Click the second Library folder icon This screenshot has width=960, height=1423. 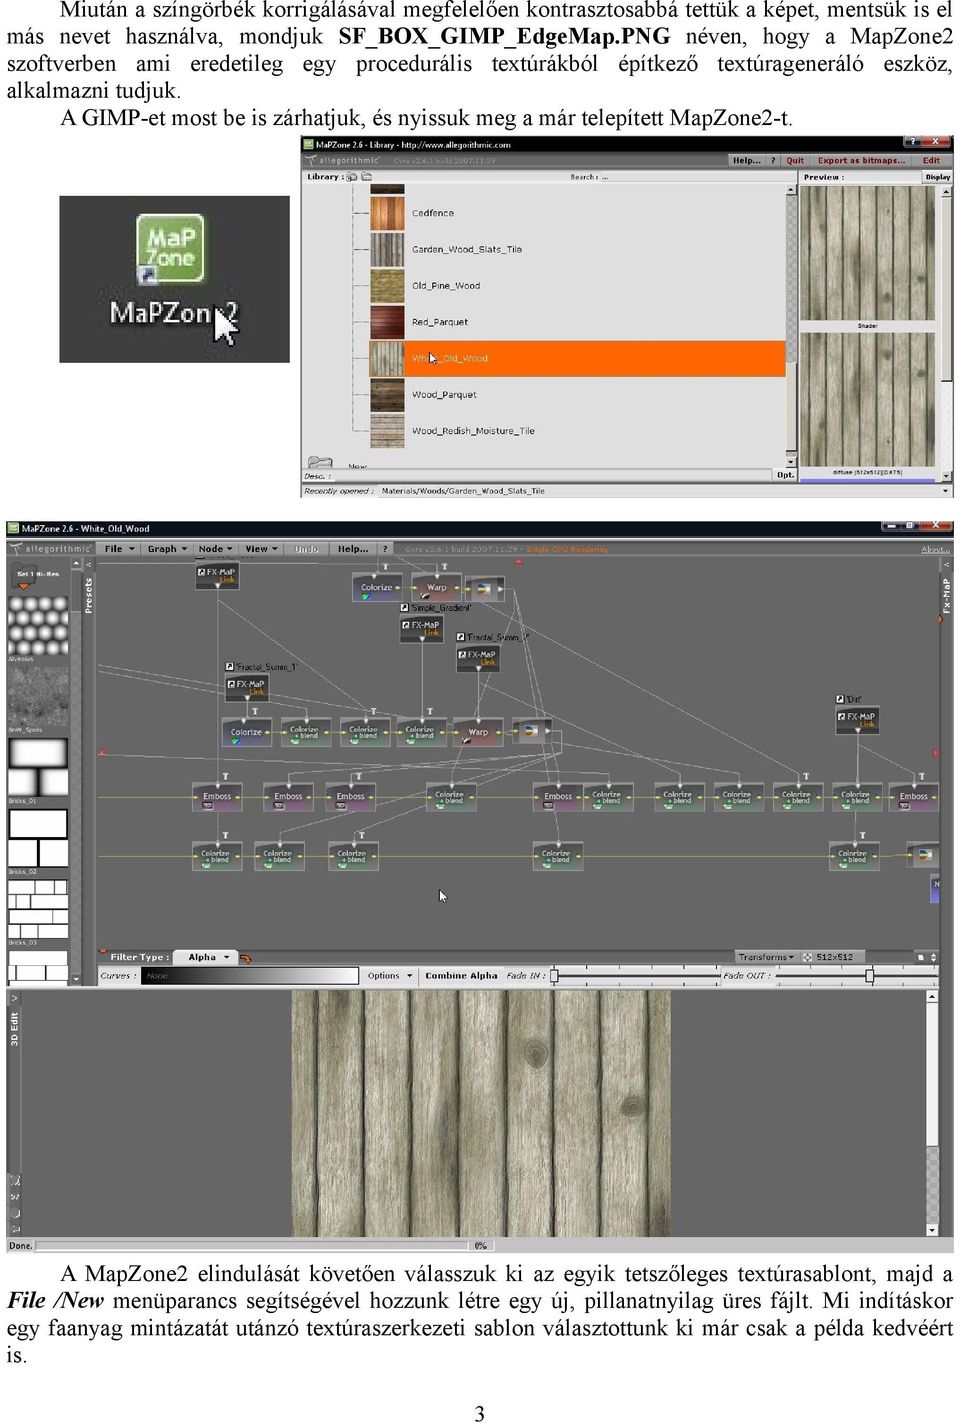(367, 177)
